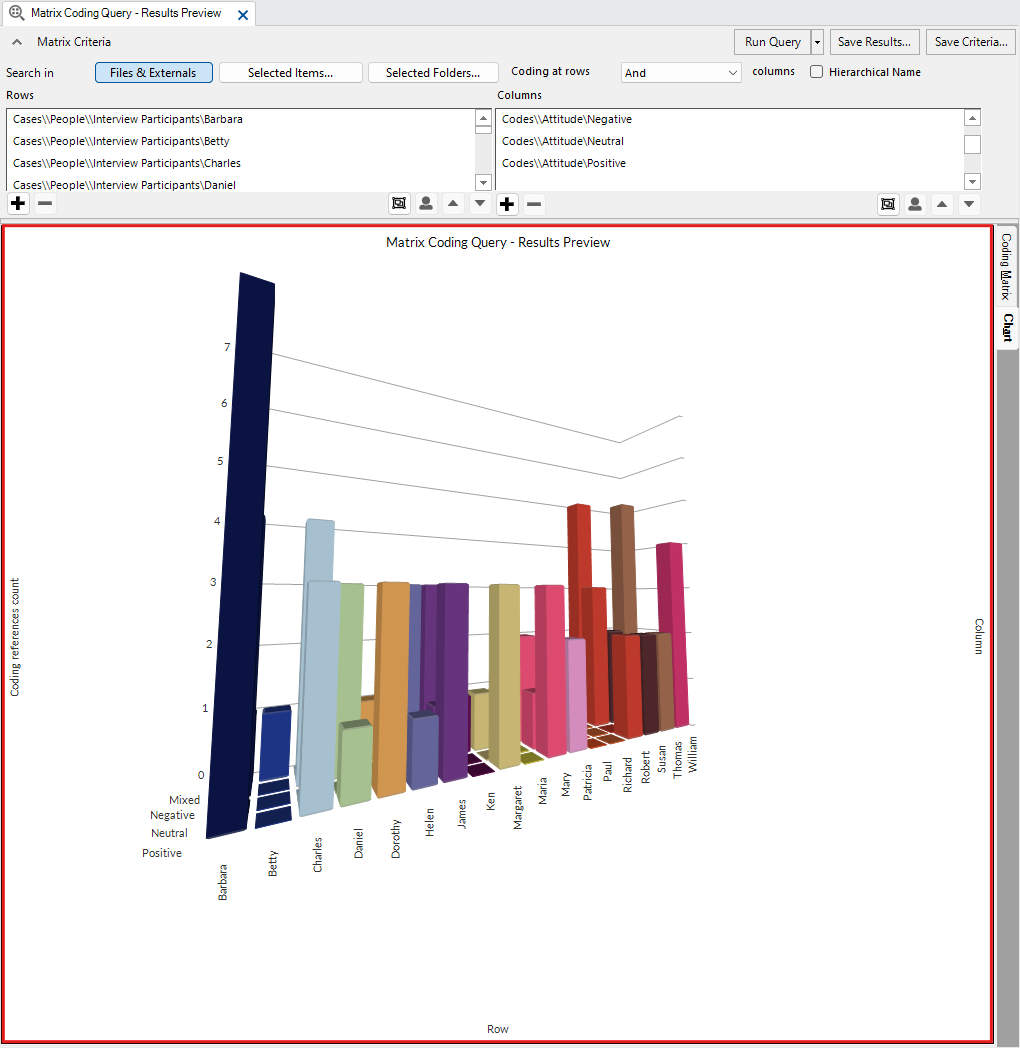The width and height of the screenshot is (1020, 1048).
Task: Select the Barbara row entry
Action: point(241,119)
